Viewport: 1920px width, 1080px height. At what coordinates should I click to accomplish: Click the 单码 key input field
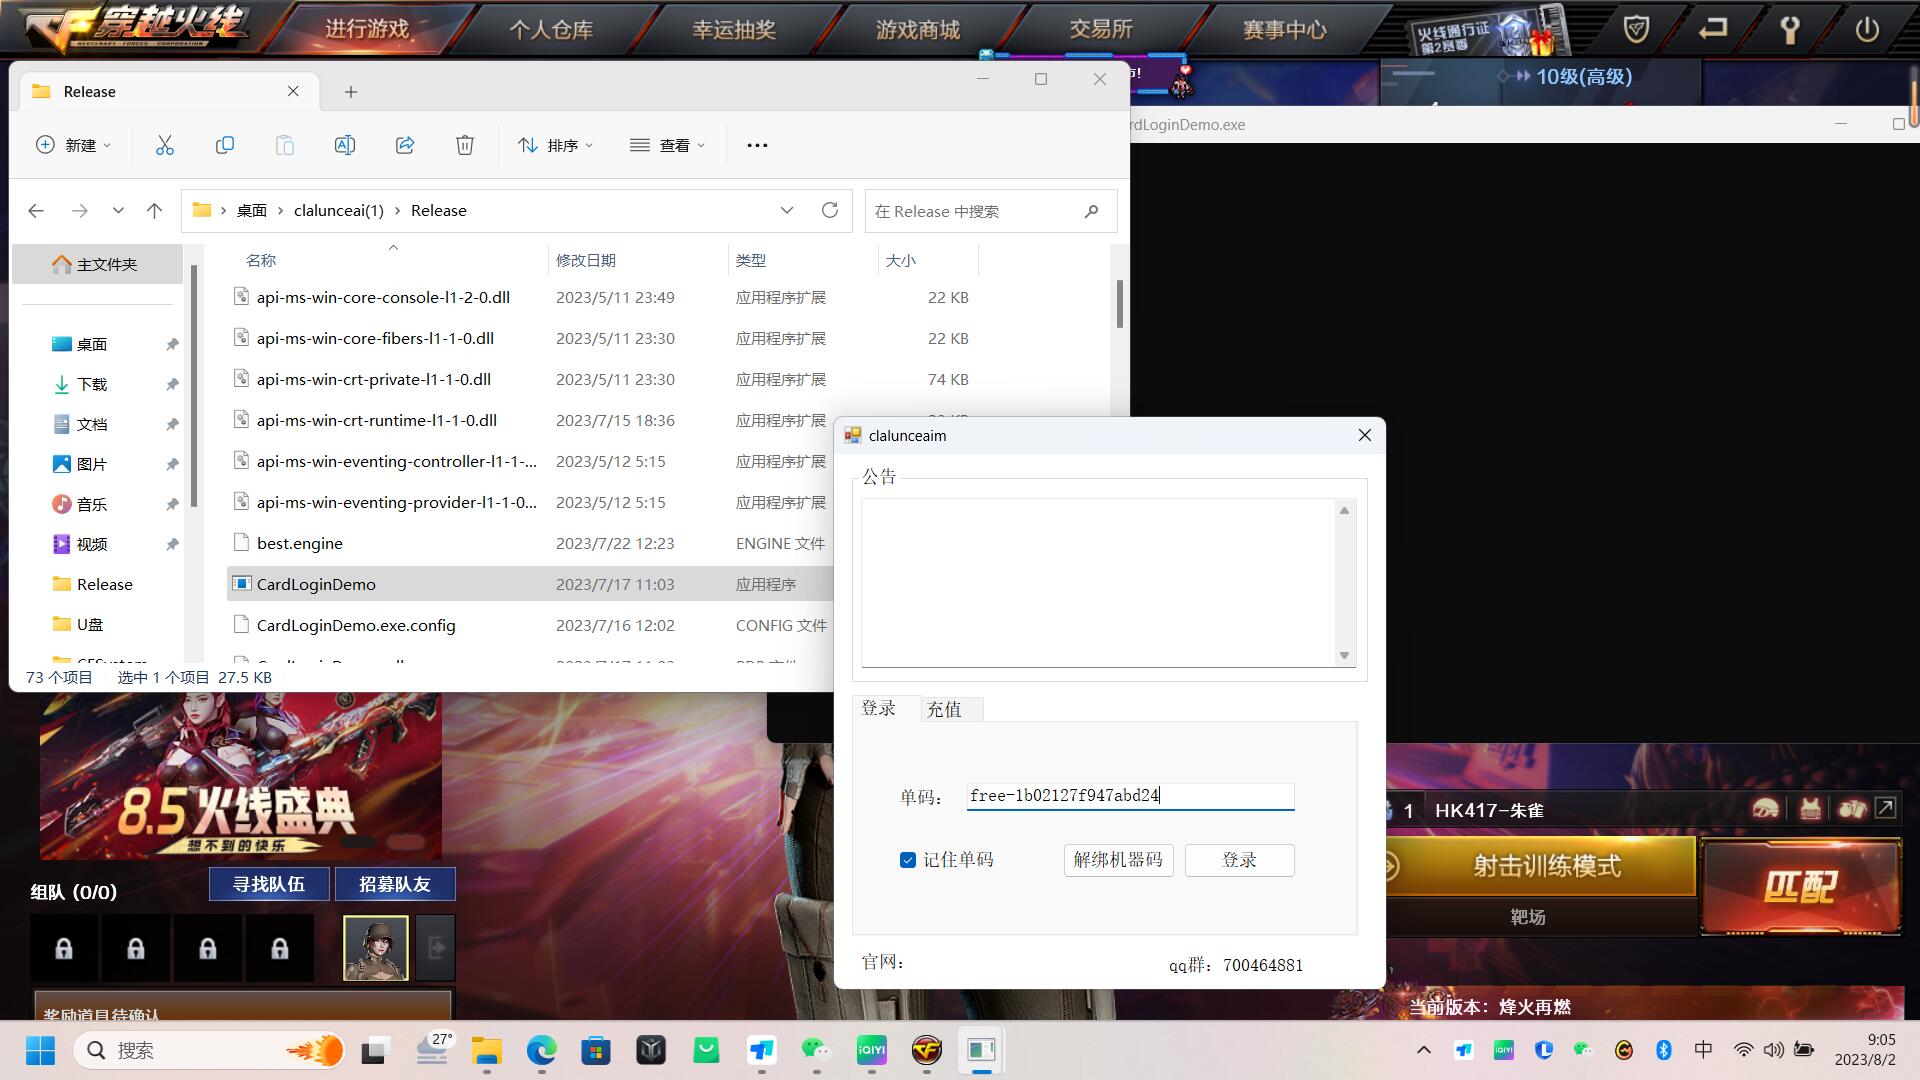[1130, 796]
